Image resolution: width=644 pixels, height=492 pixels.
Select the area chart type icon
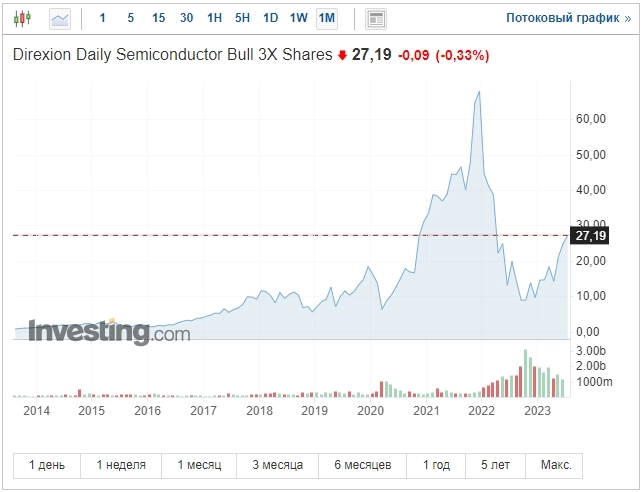click(60, 18)
